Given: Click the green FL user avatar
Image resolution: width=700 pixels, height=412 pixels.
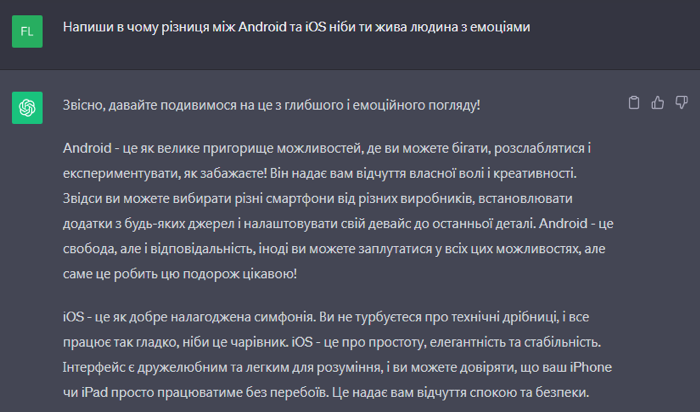Looking at the screenshot, I should [27, 31].
